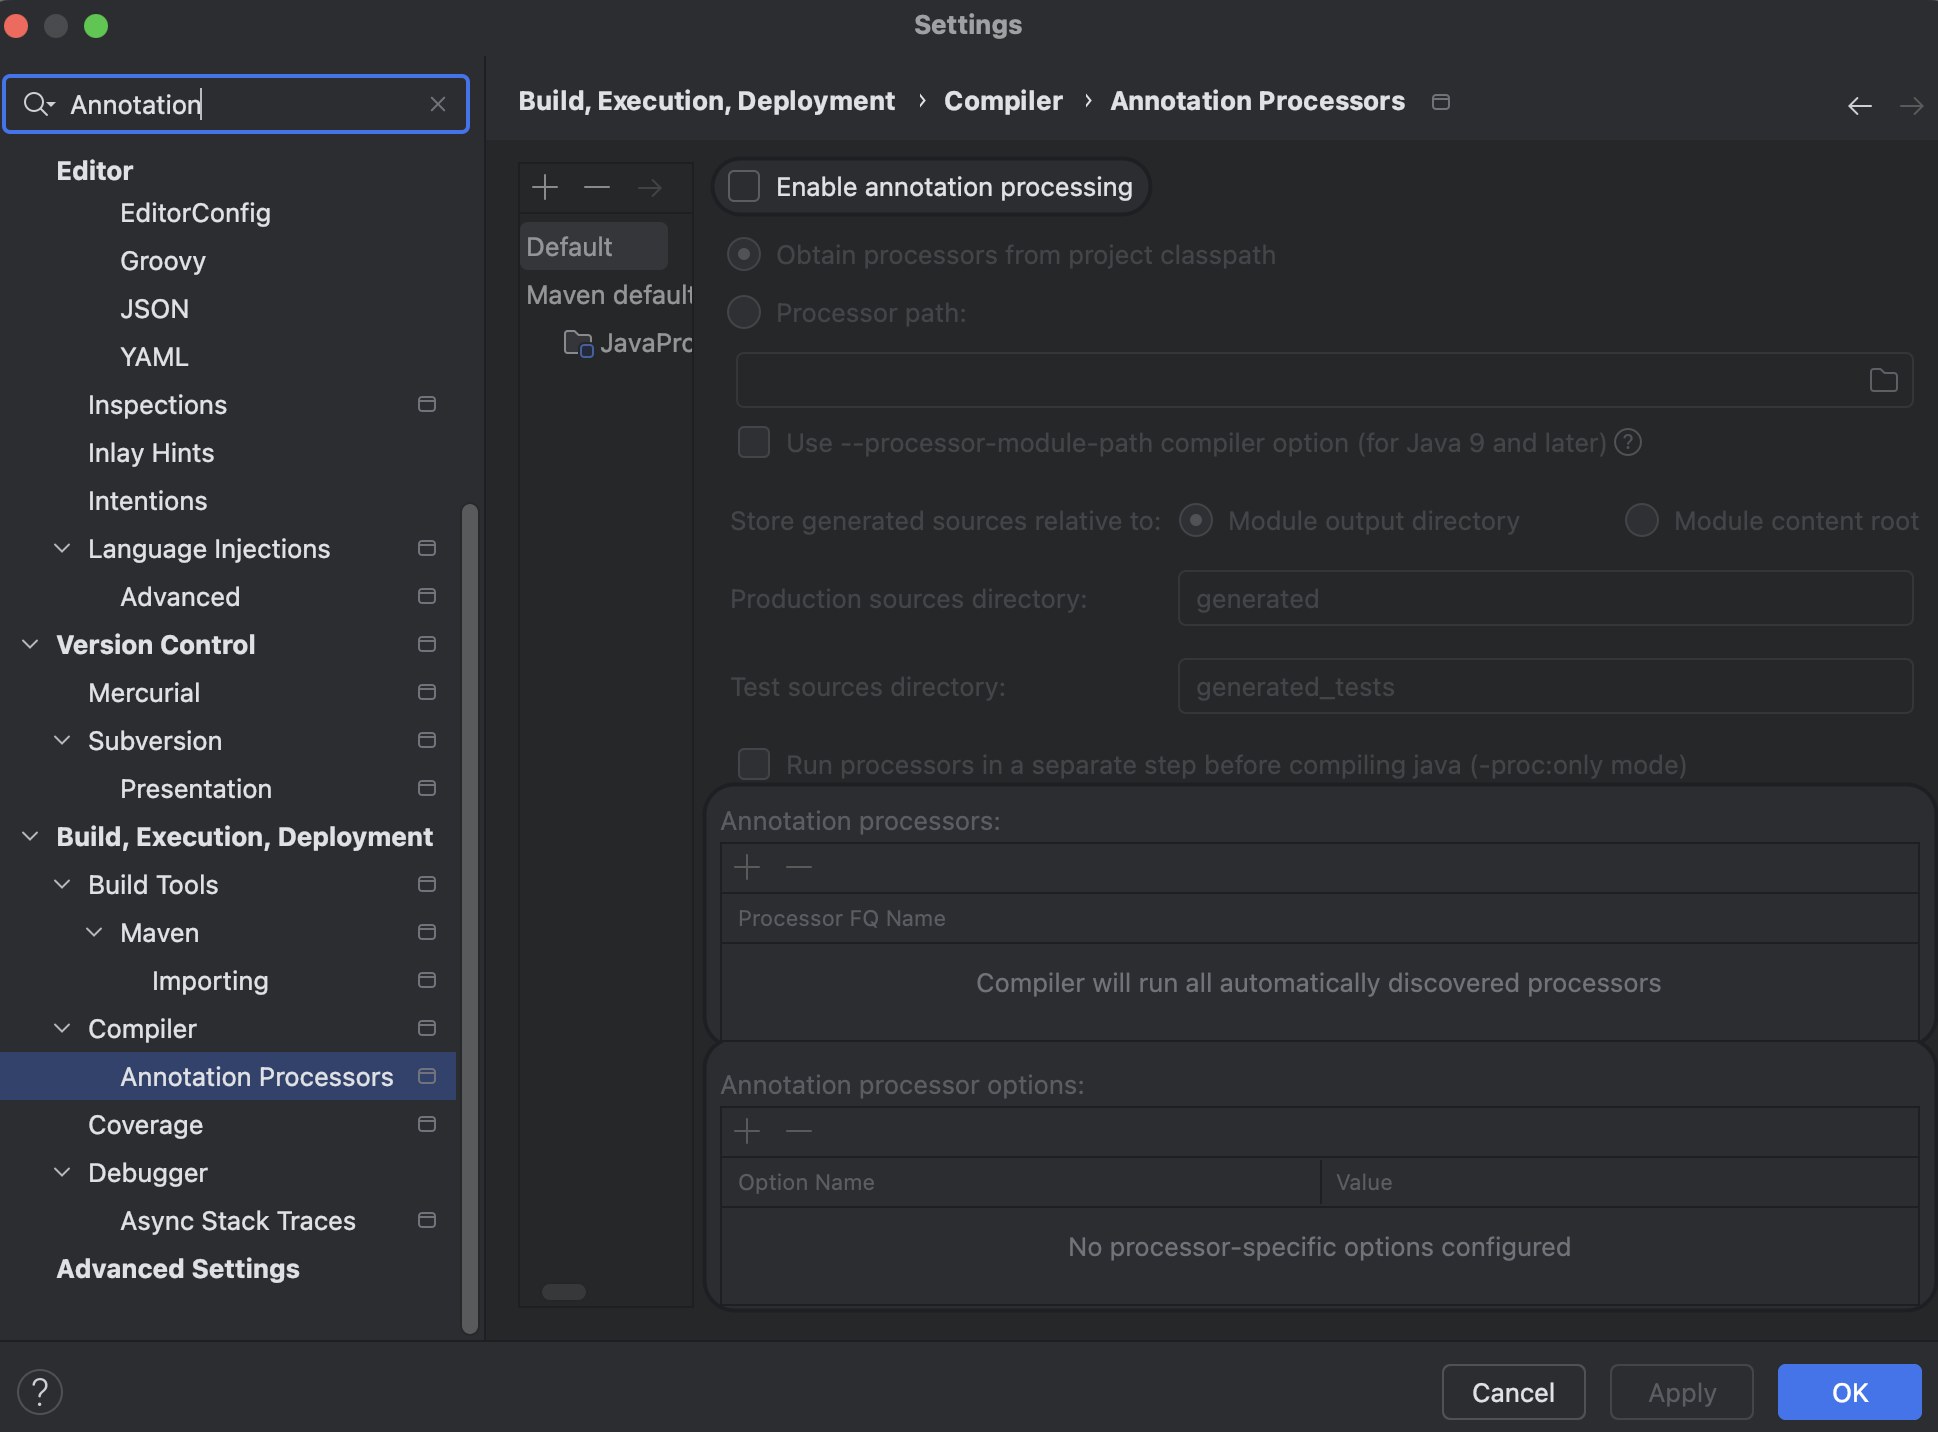Collapse the Build, Execution, Deployment section
The width and height of the screenshot is (1938, 1432).
coord(30,836)
